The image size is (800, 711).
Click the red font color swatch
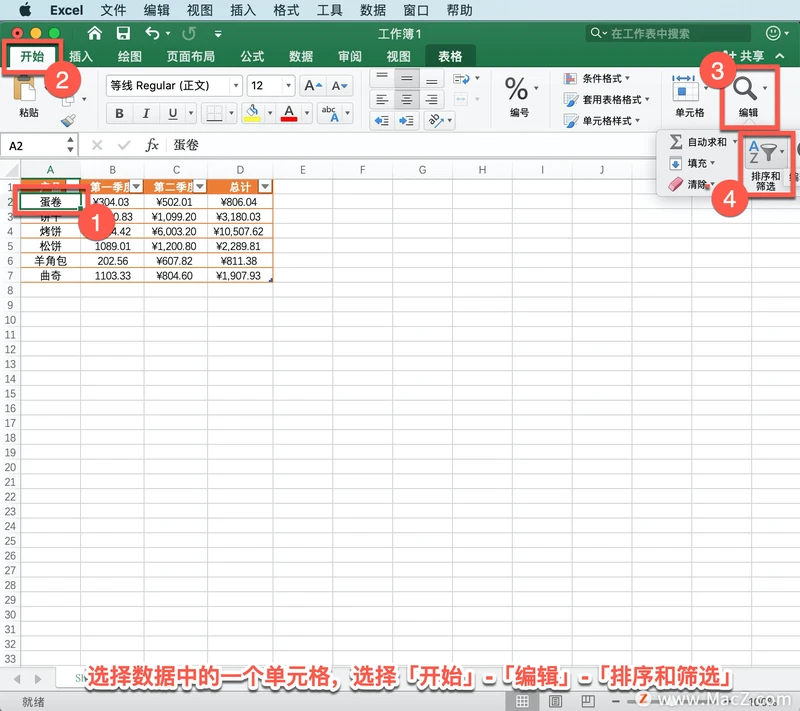coord(289,113)
